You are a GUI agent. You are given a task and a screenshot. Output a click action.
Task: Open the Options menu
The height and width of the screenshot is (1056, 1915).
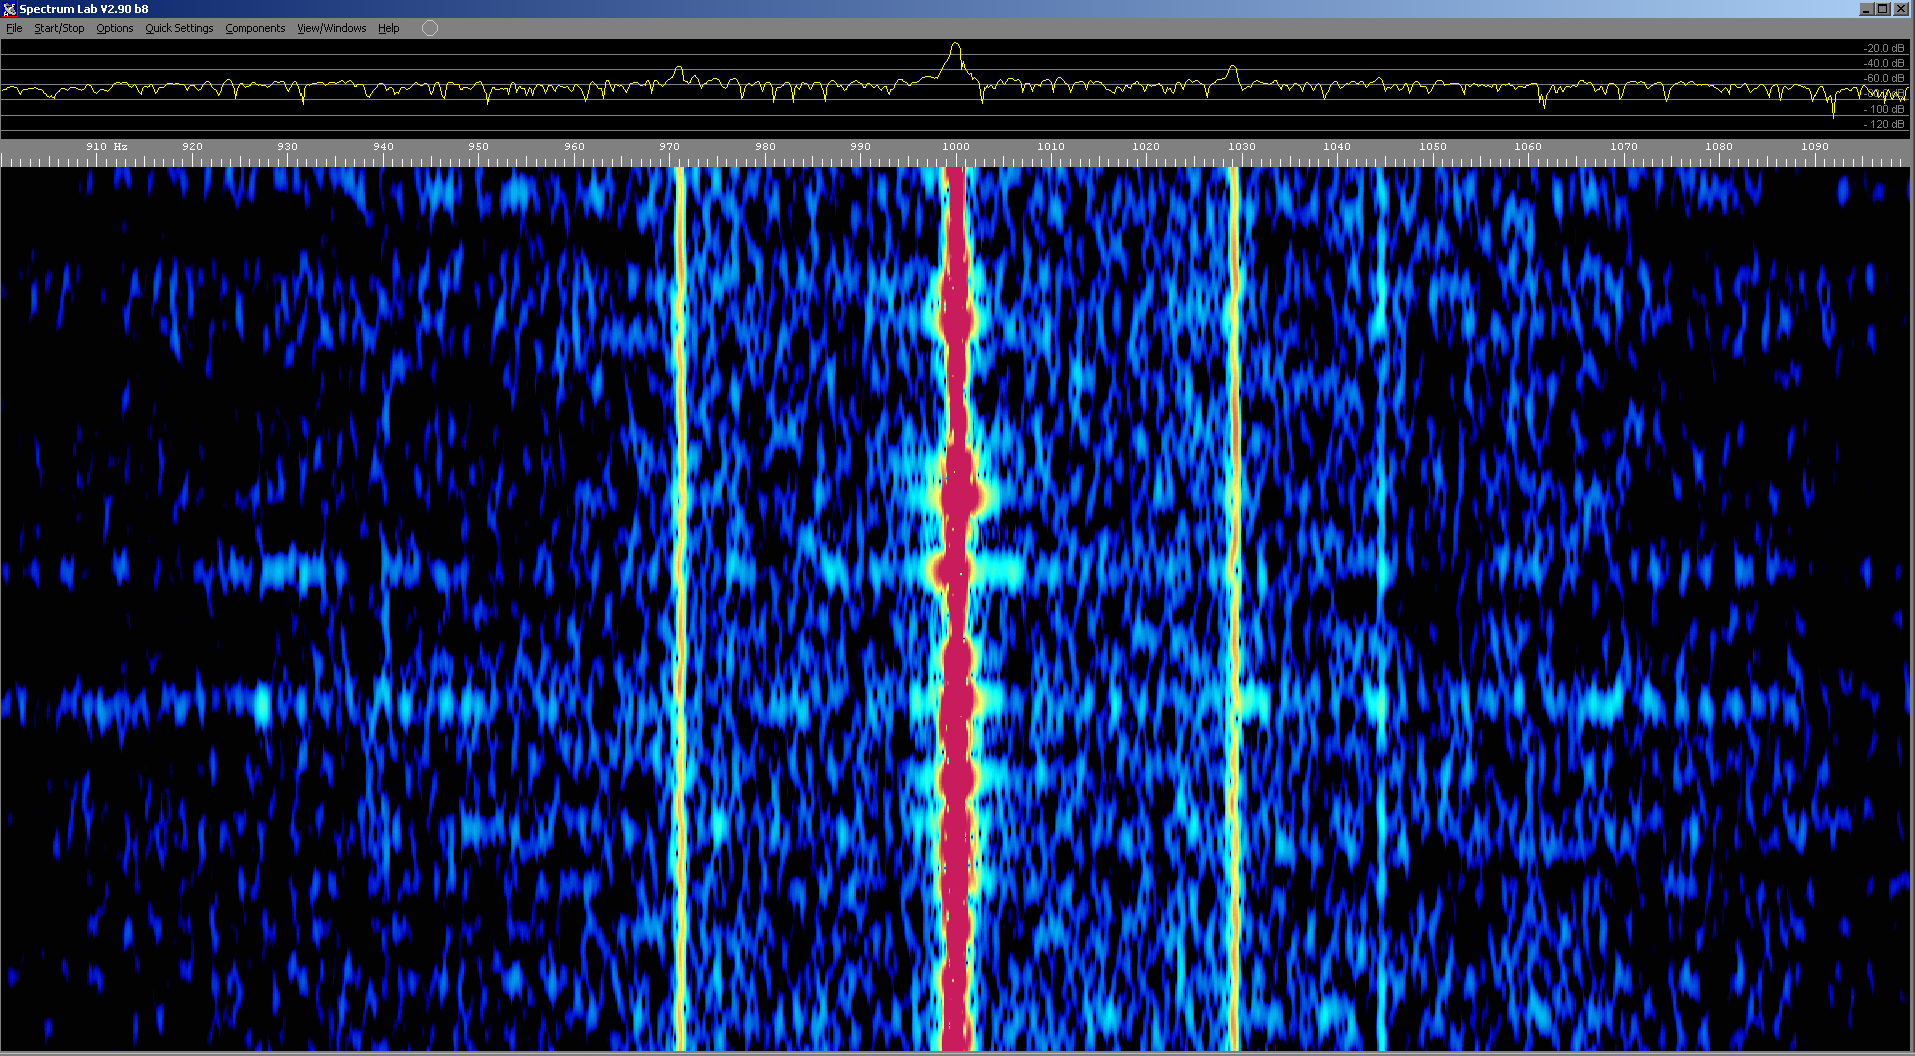(x=114, y=28)
